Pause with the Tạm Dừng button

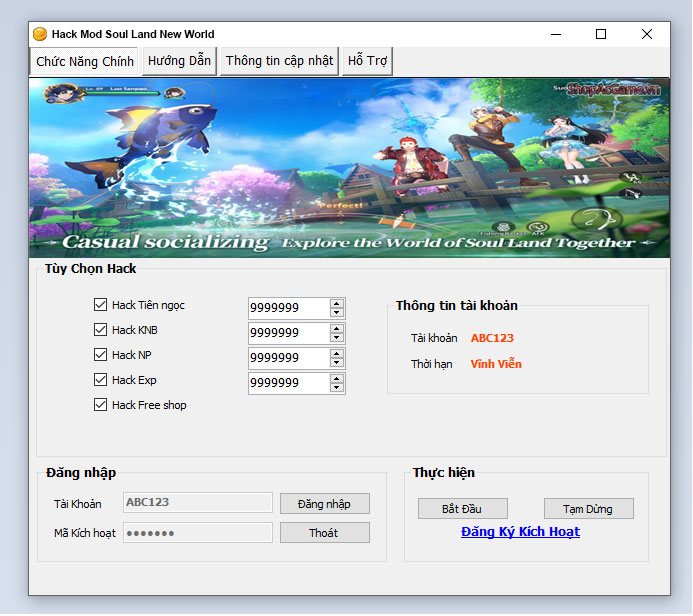click(x=588, y=509)
